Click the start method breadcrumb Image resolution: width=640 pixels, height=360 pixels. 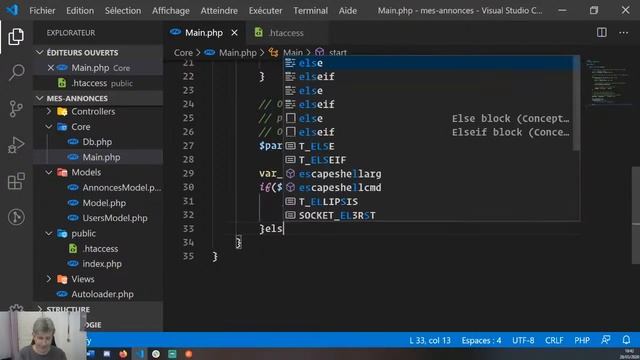click(338, 53)
